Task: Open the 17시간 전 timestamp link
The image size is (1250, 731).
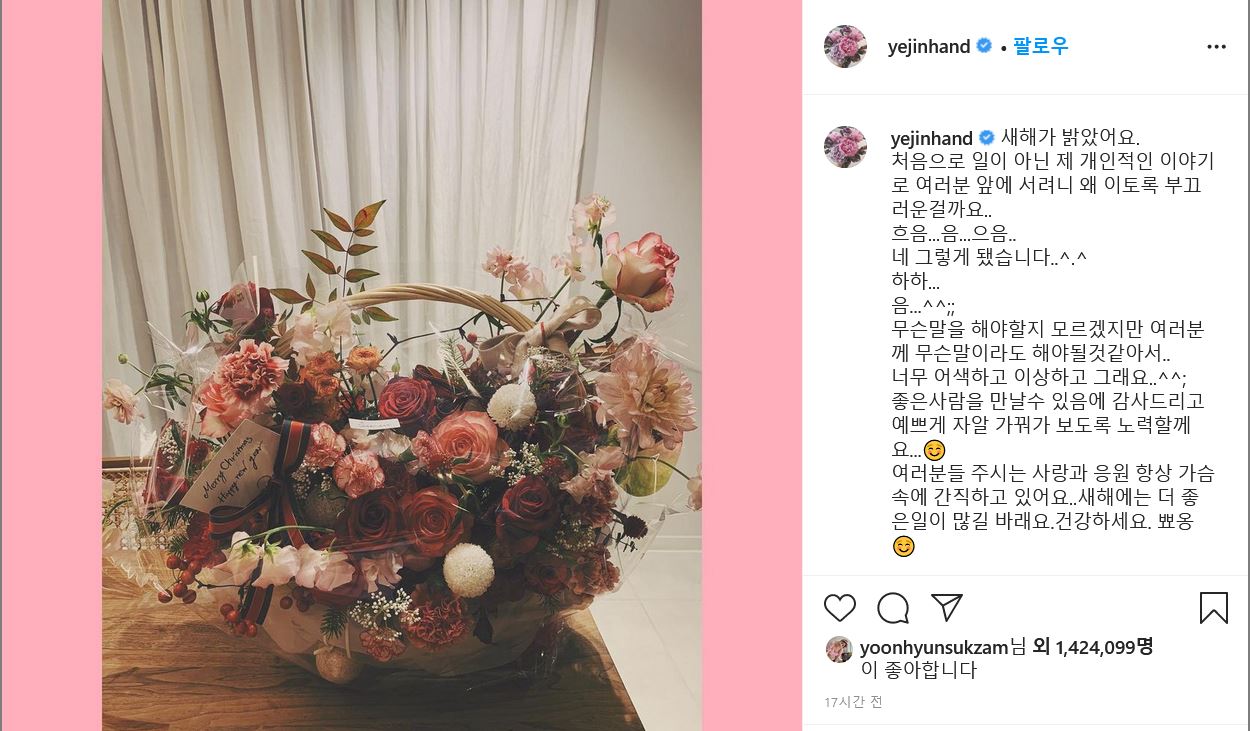Action: (x=853, y=702)
